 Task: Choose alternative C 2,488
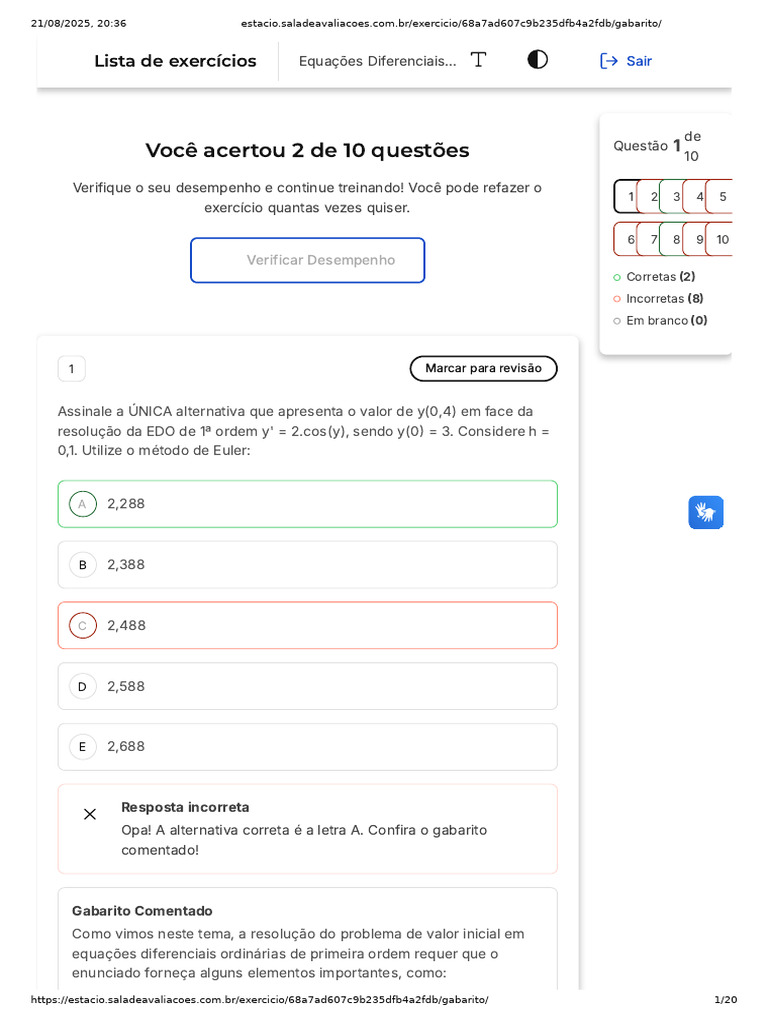click(x=307, y=626)
